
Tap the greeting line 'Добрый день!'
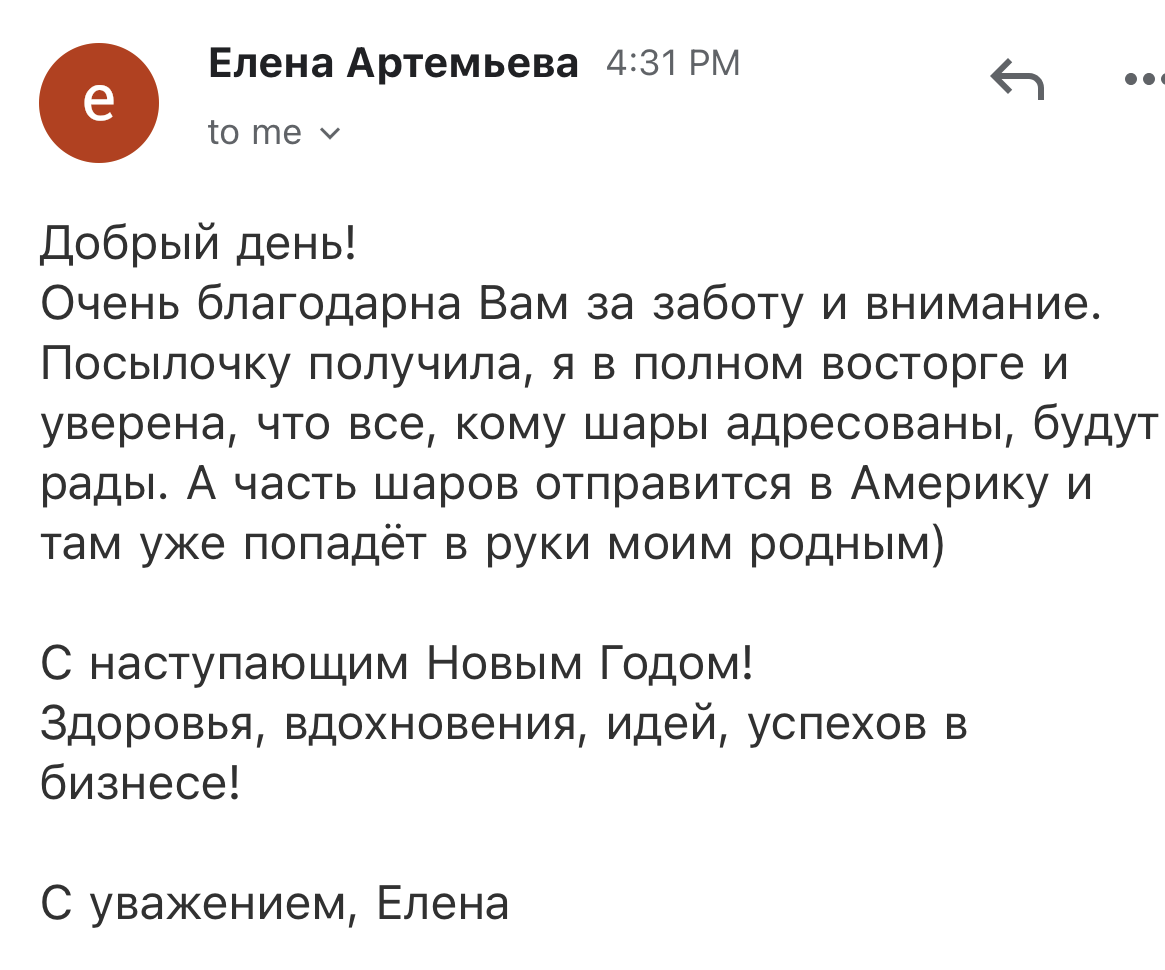click(198, 244)
